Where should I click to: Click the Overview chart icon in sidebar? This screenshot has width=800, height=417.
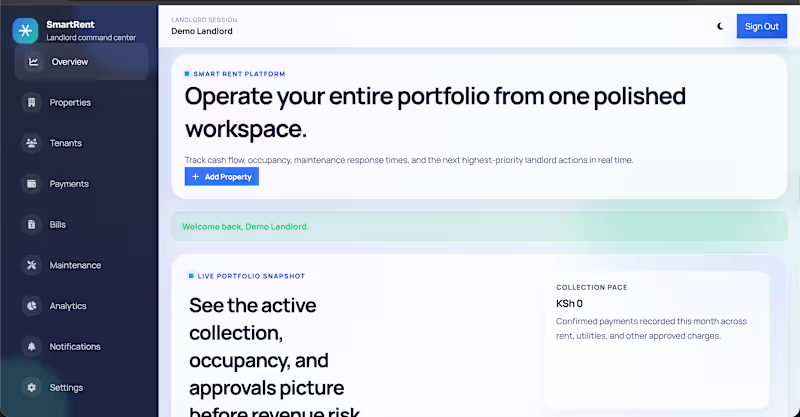34,62
